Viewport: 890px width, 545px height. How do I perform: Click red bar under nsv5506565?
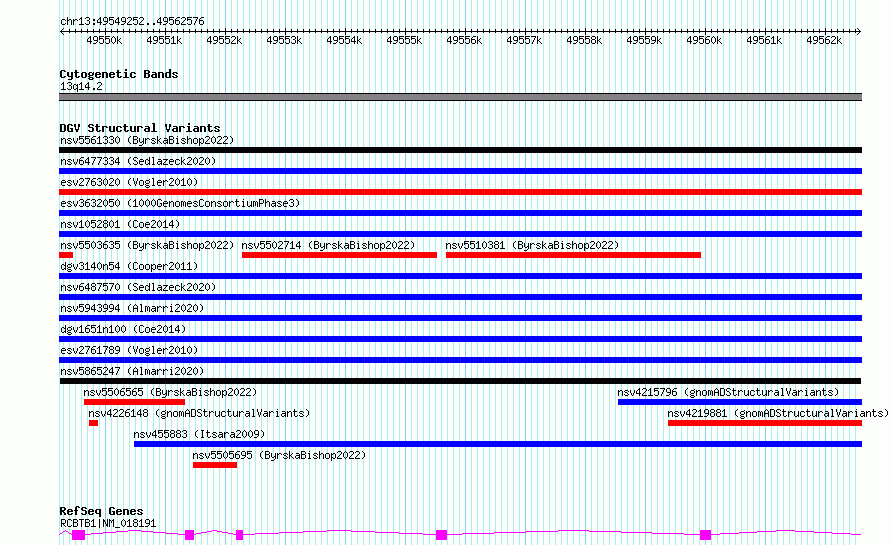[x=135, y=402]
